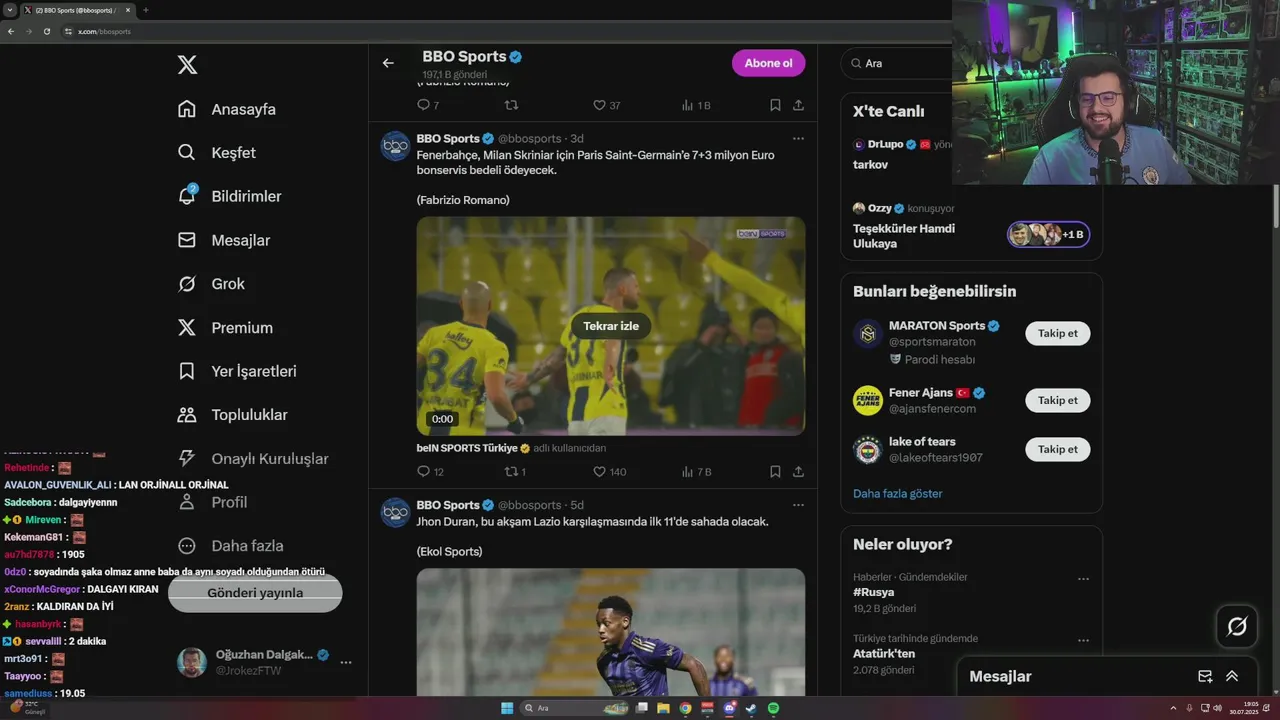Open Premium page
1280x720 pixels.
(225, 327)
